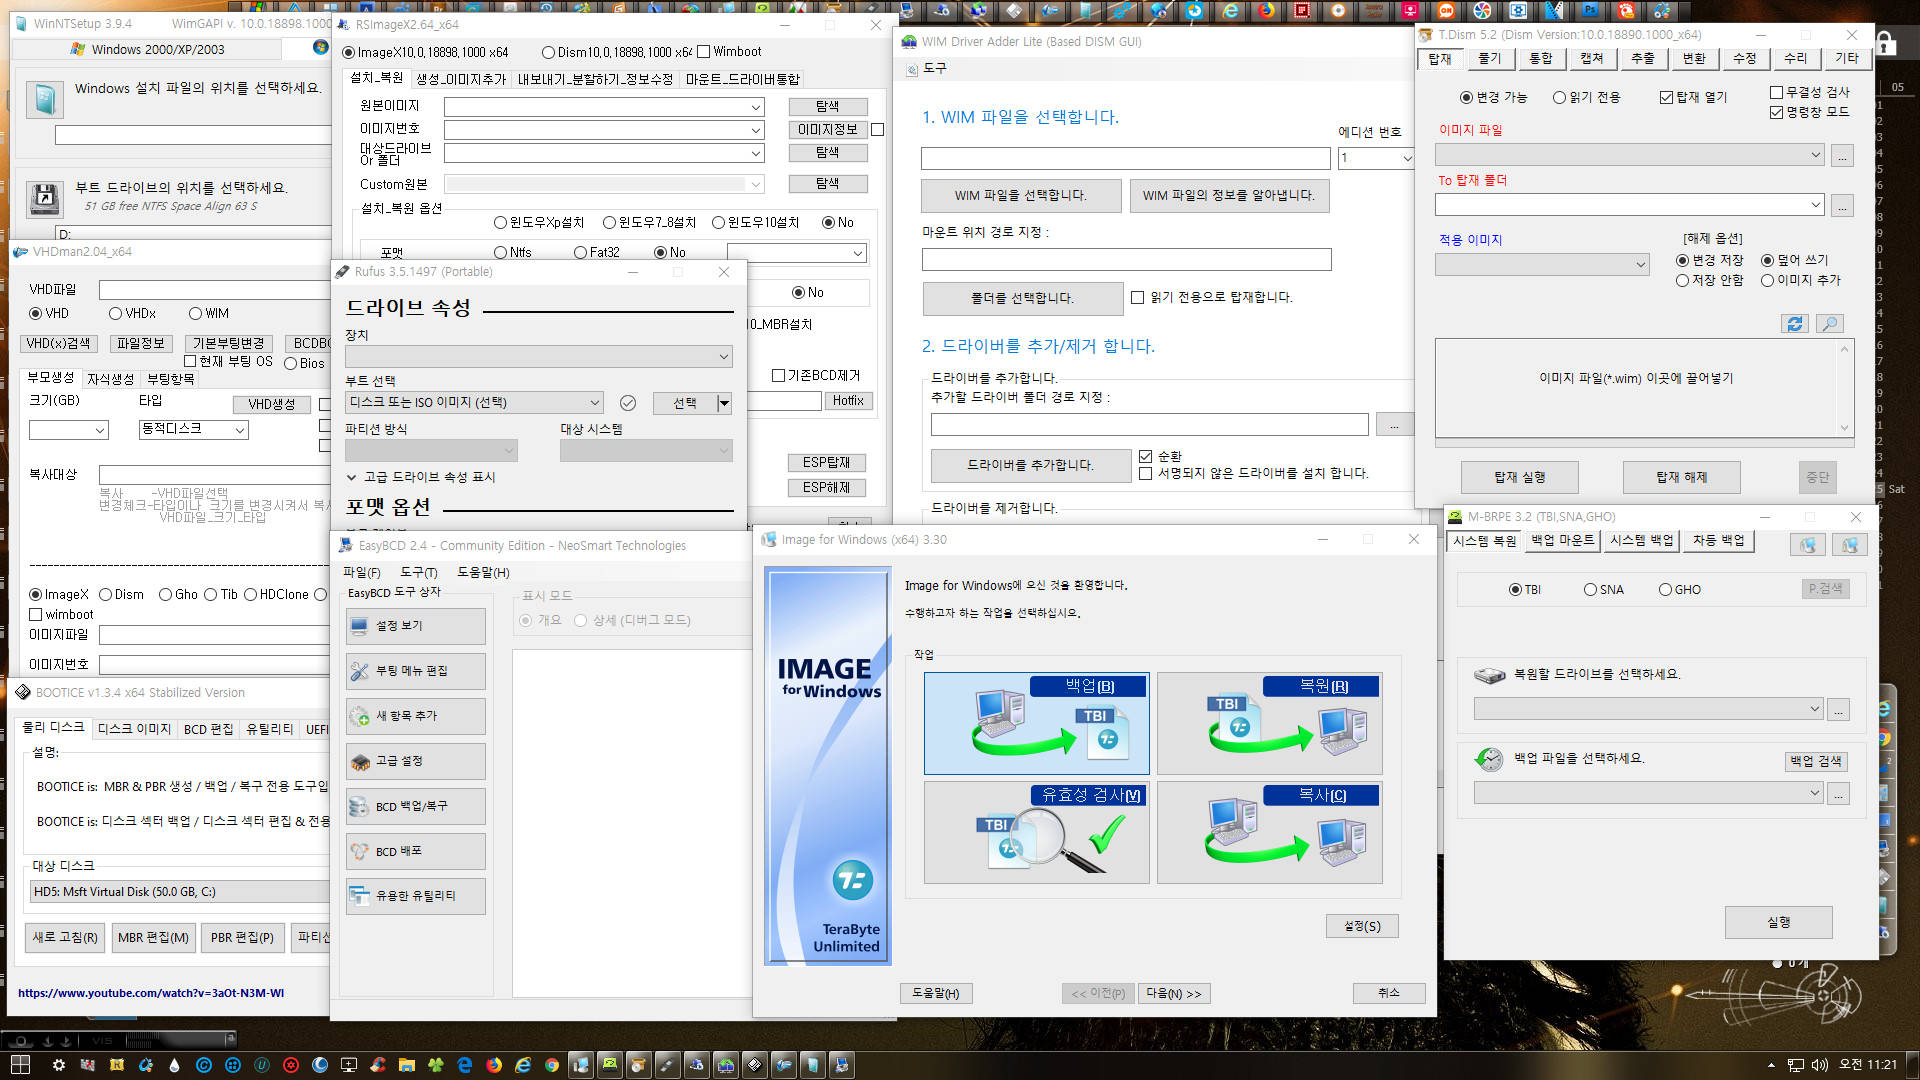Check 기존BCD제거 option
The image size is (1920, 1080).
(778, 376)
